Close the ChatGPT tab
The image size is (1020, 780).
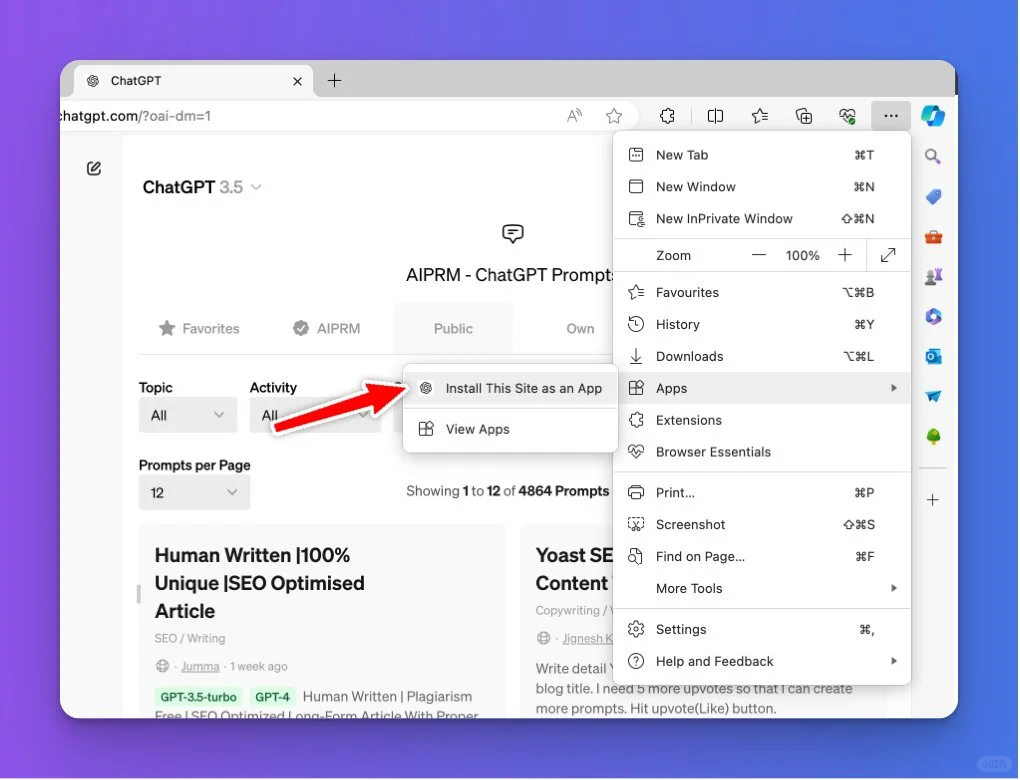tap(297, 81)
